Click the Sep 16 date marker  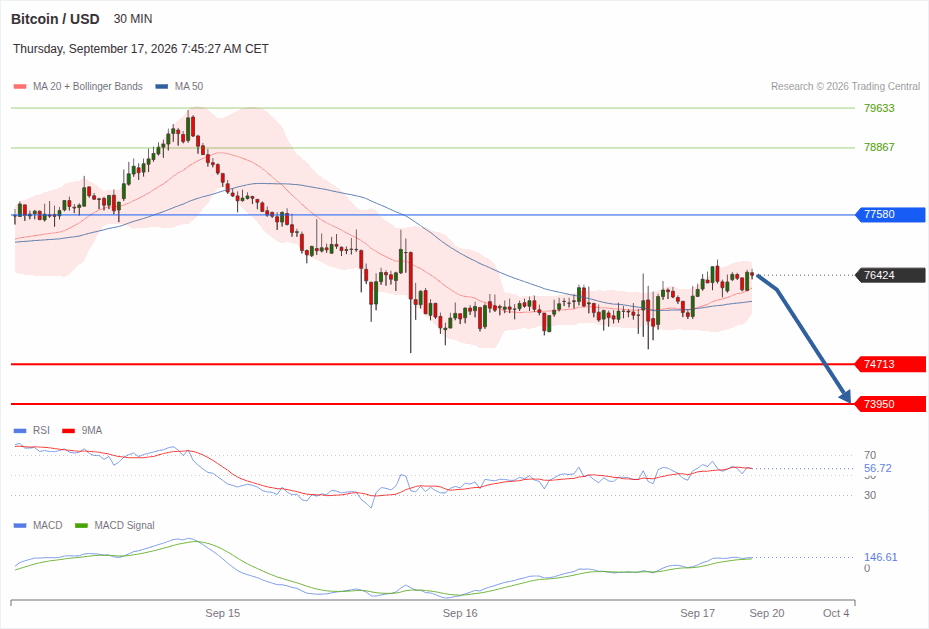(x=460, y=613)
